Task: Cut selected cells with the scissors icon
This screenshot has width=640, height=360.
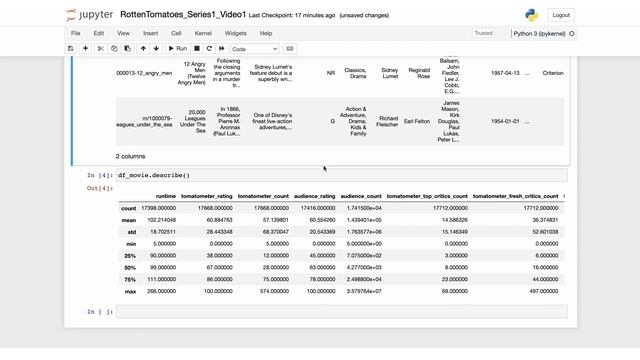Action: [x=100, y=49]
